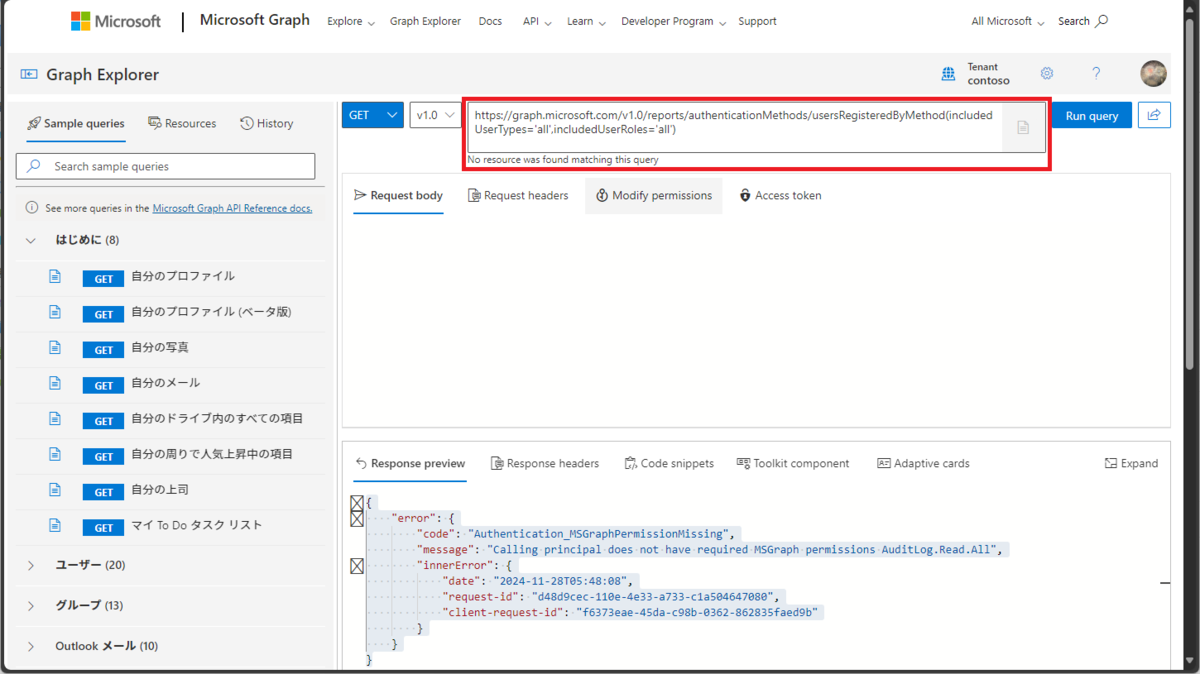Open the Support navigation link
This screenshot has height=674, width=1200.
[757, 21]
